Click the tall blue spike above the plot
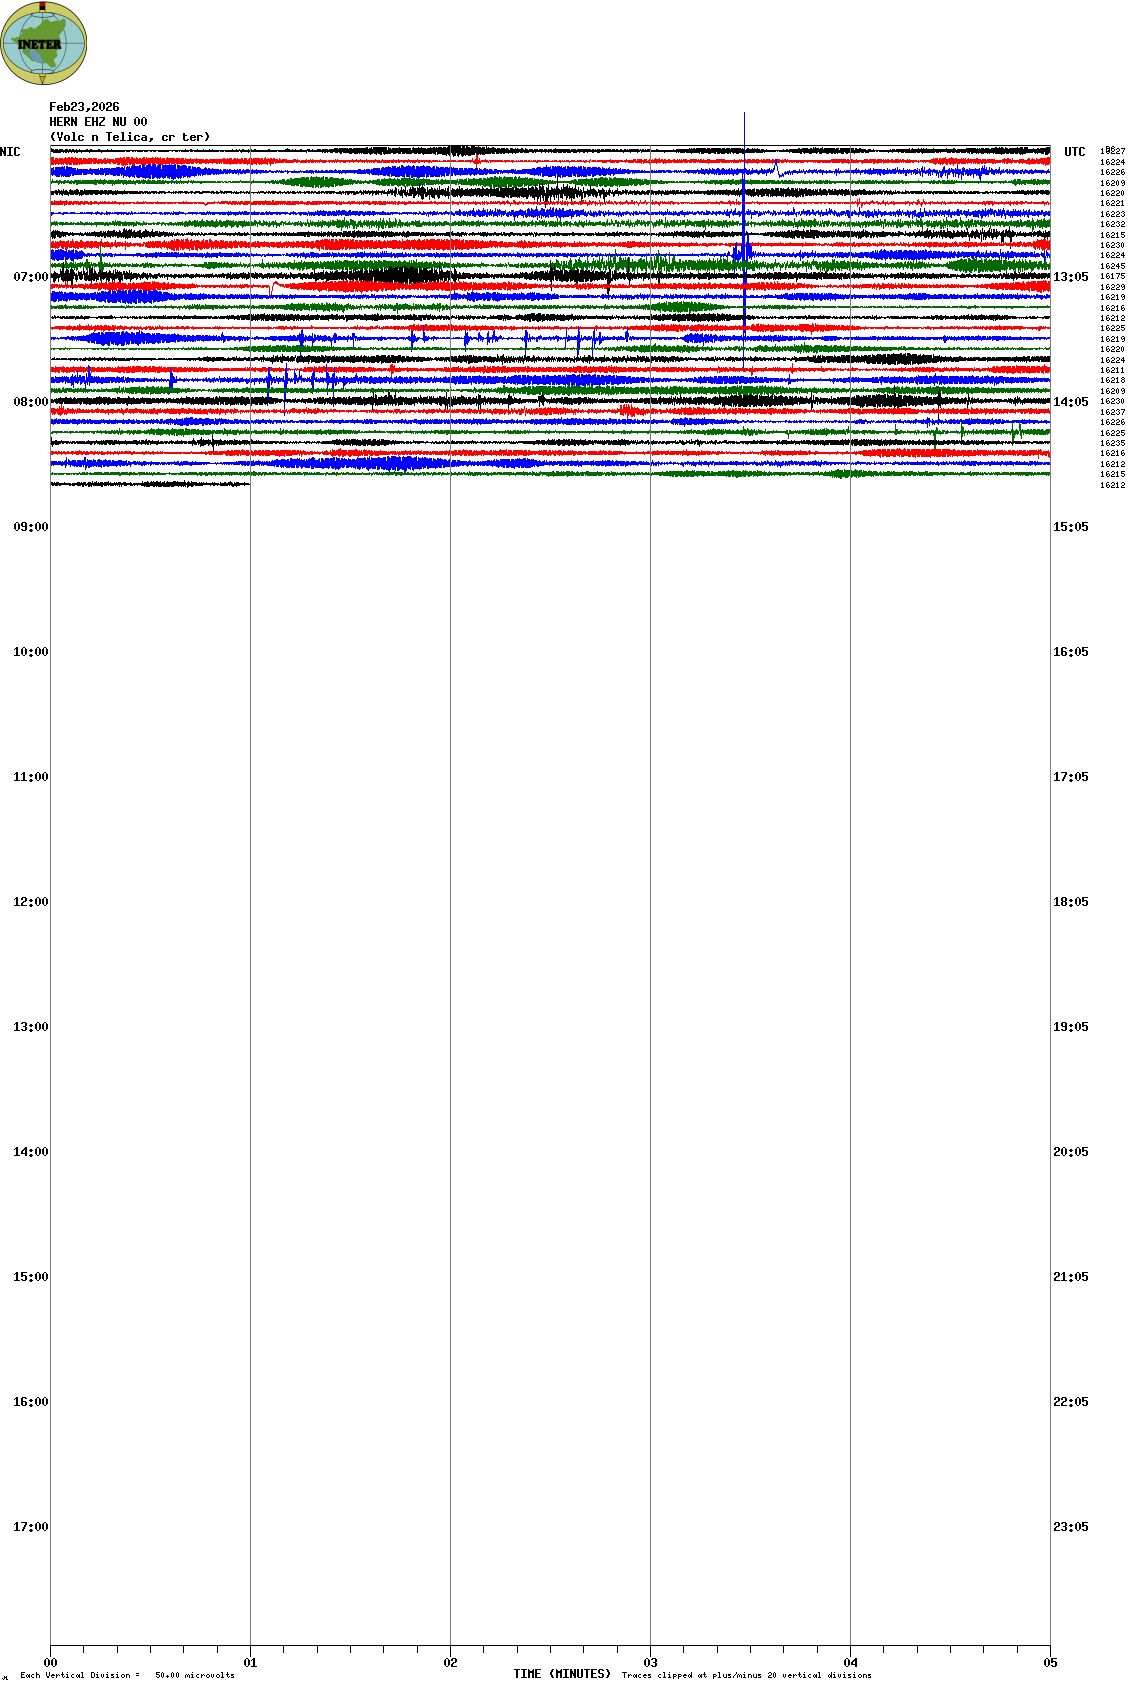 744,130
